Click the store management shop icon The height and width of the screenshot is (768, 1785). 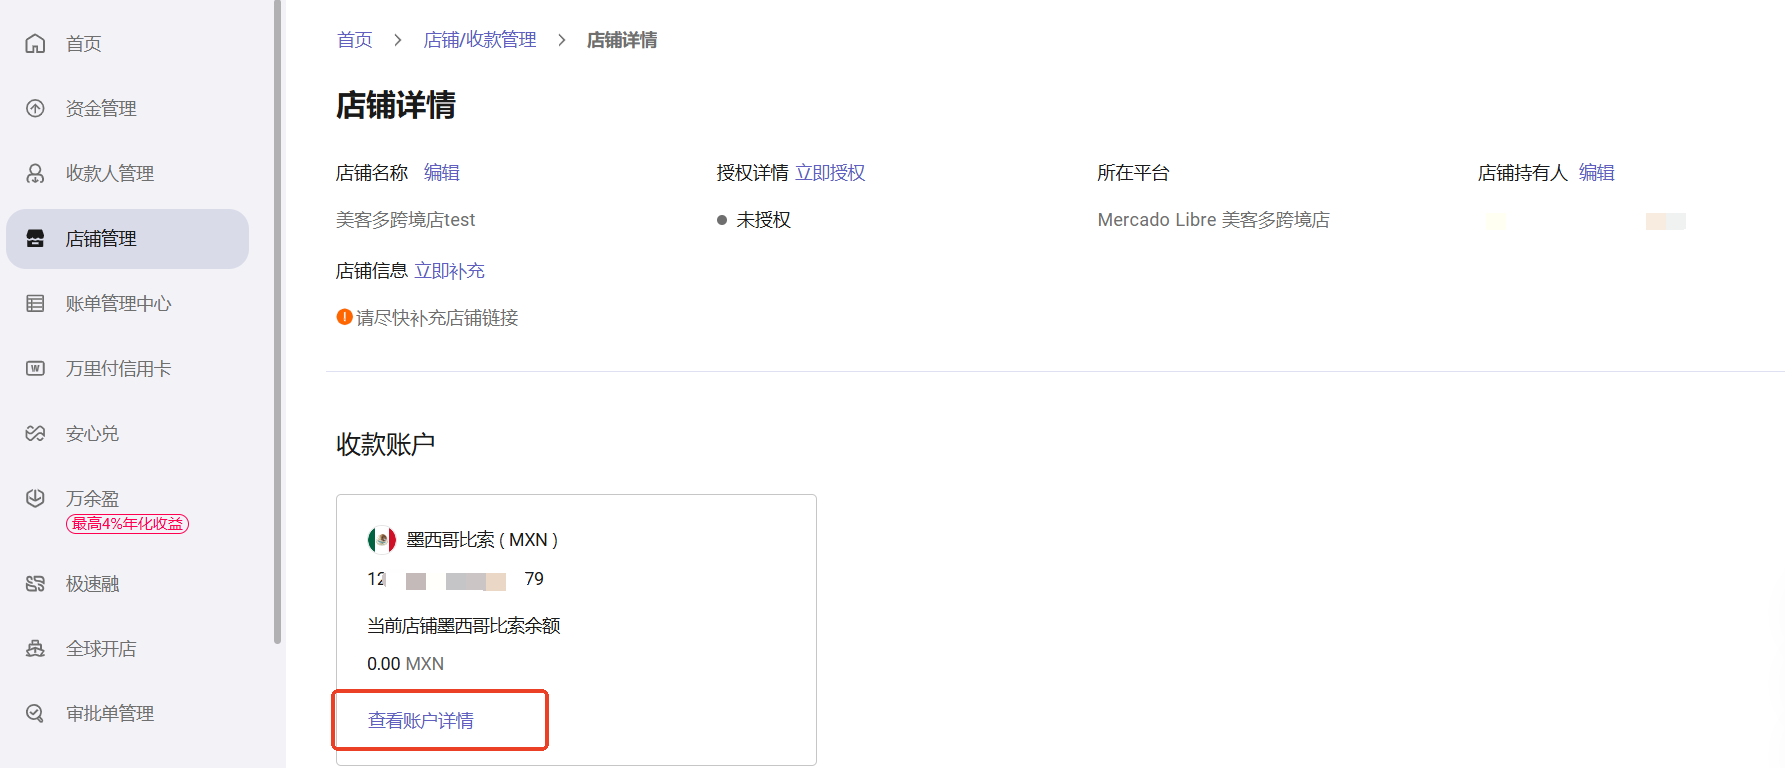click(x=35, y=238)
